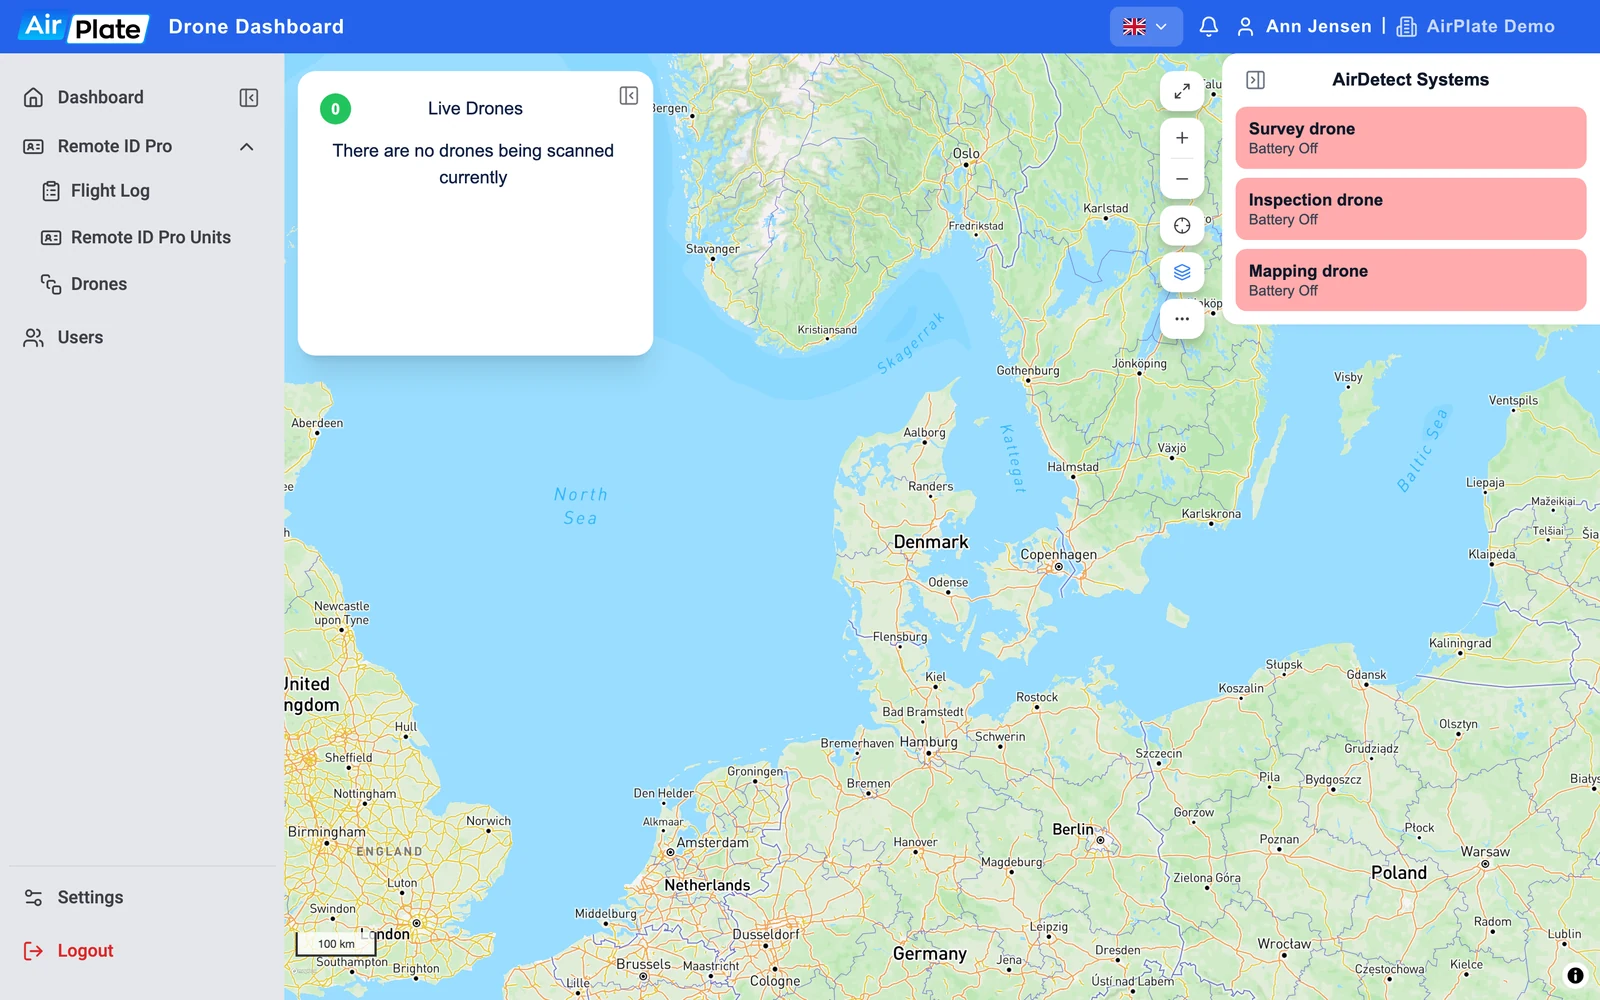Center map on current location
This screenshot has width=1600, height=1000.
pyautogui.click(x=1182, y=225)
